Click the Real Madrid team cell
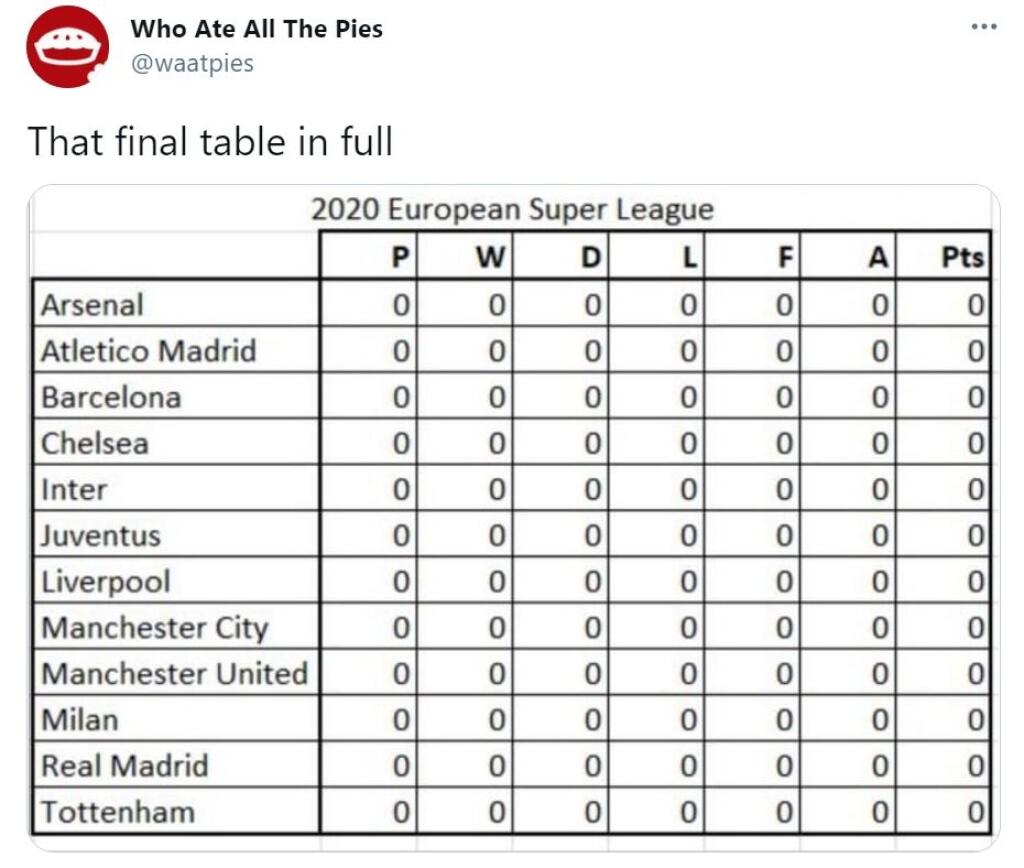 (x=176, y=765)
